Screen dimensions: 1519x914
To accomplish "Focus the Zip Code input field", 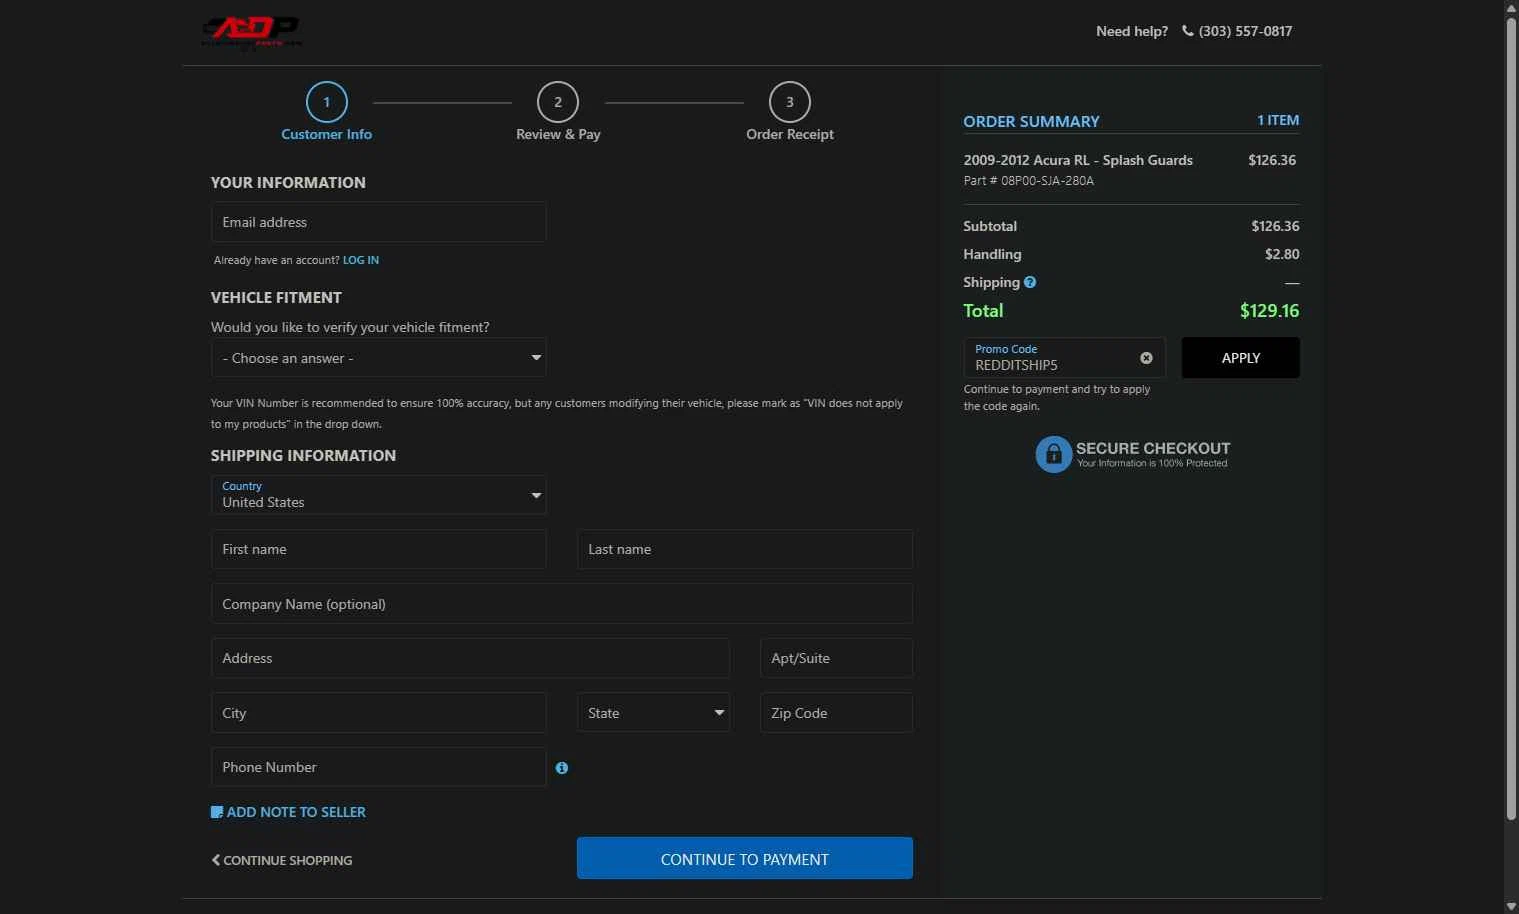I will (835, 713).
